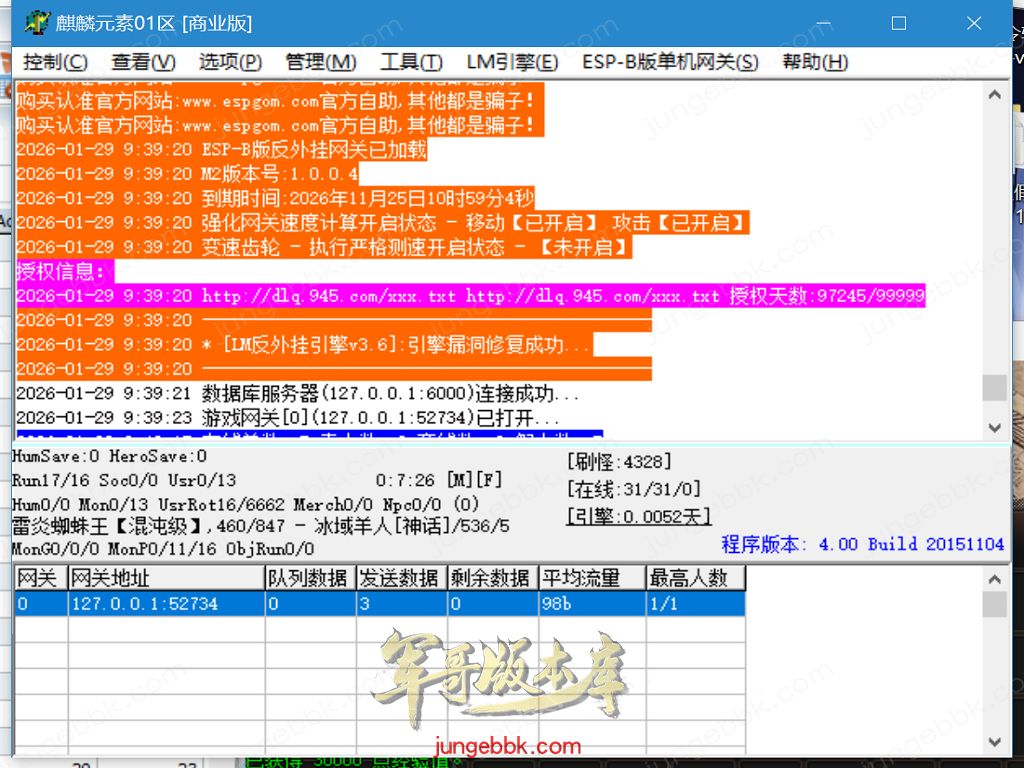Open the 选项(P) menu
Image resolution: width=1024 pixels, height=768 pixels.
click(230, 62)
